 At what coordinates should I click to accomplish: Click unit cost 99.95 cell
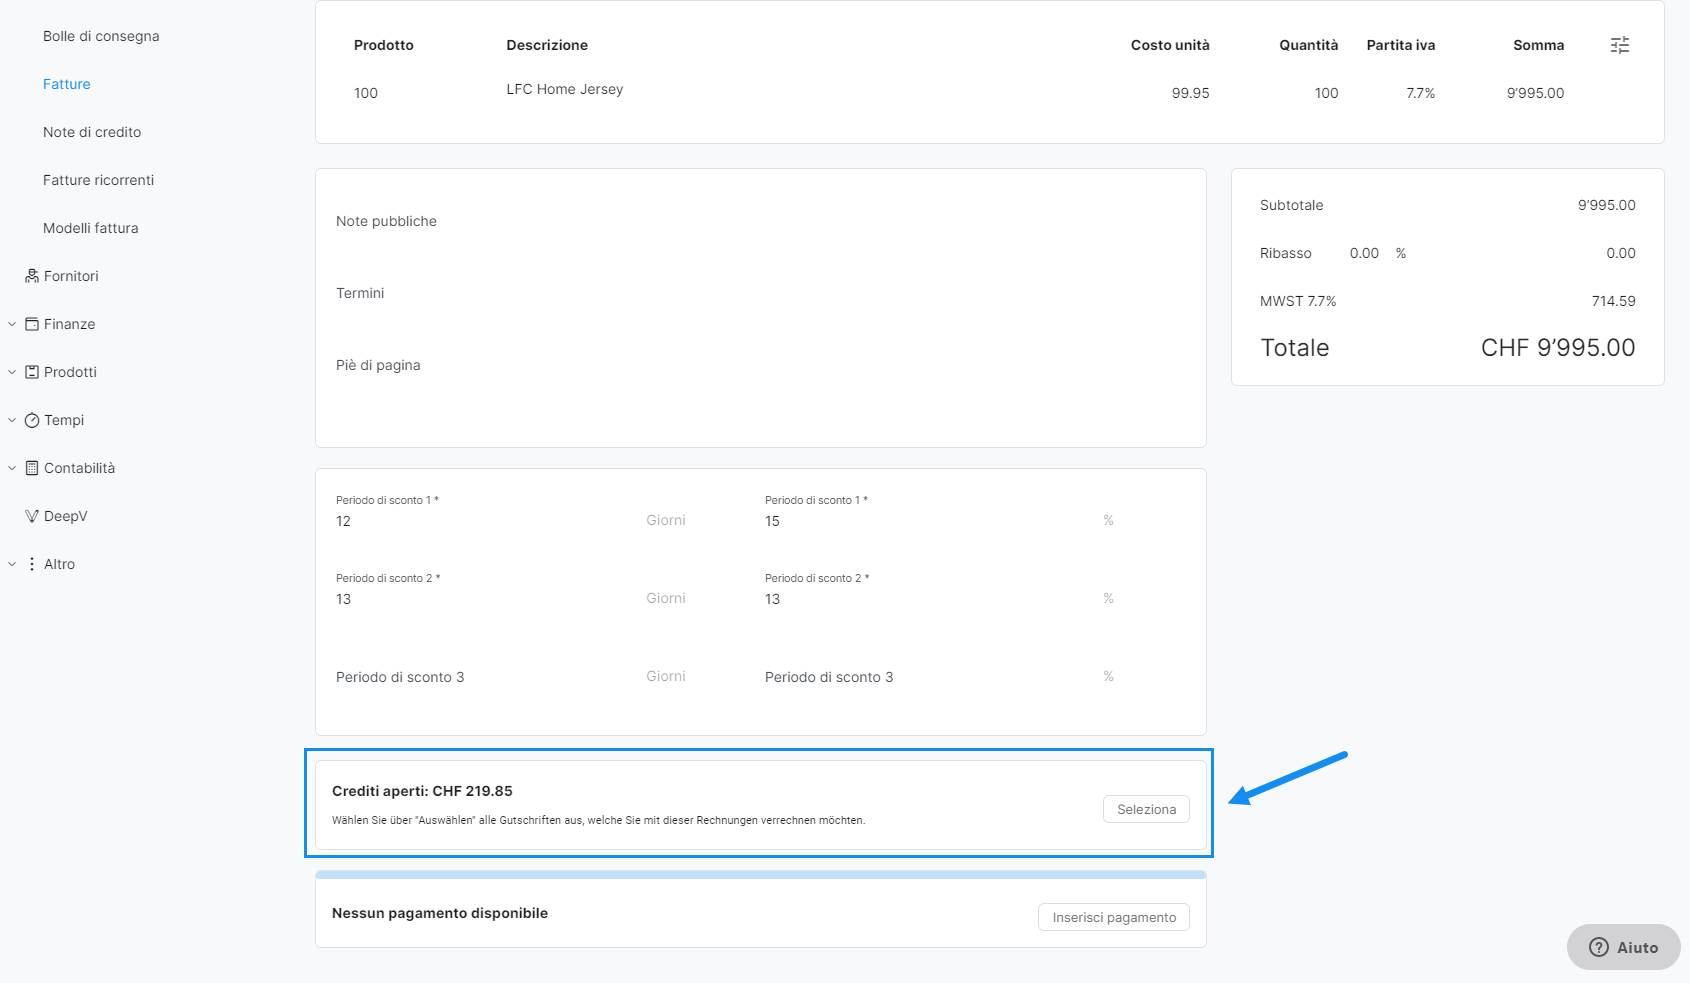click(1190, 93)
